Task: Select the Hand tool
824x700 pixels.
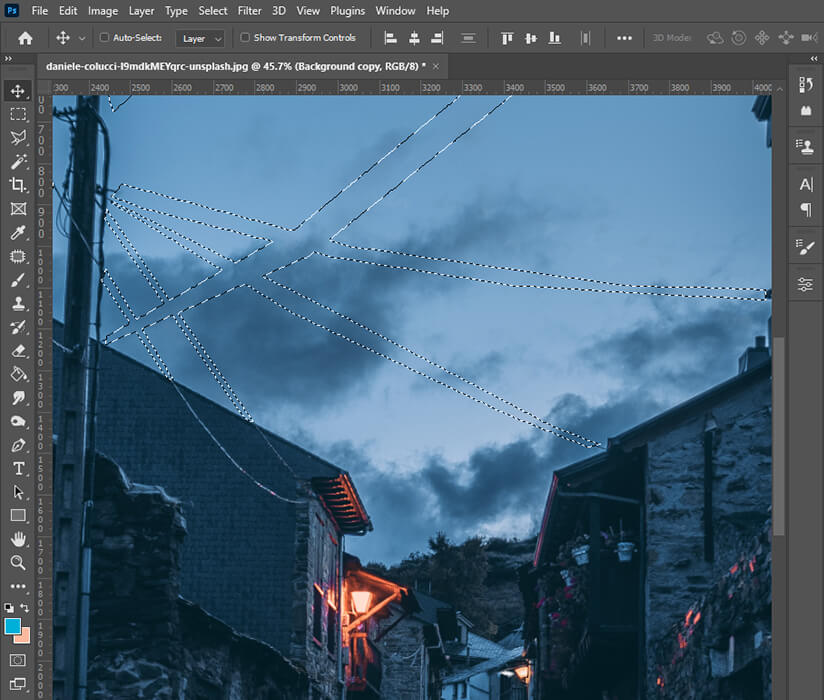Action: pyautogui.click(x=18, y=539)
